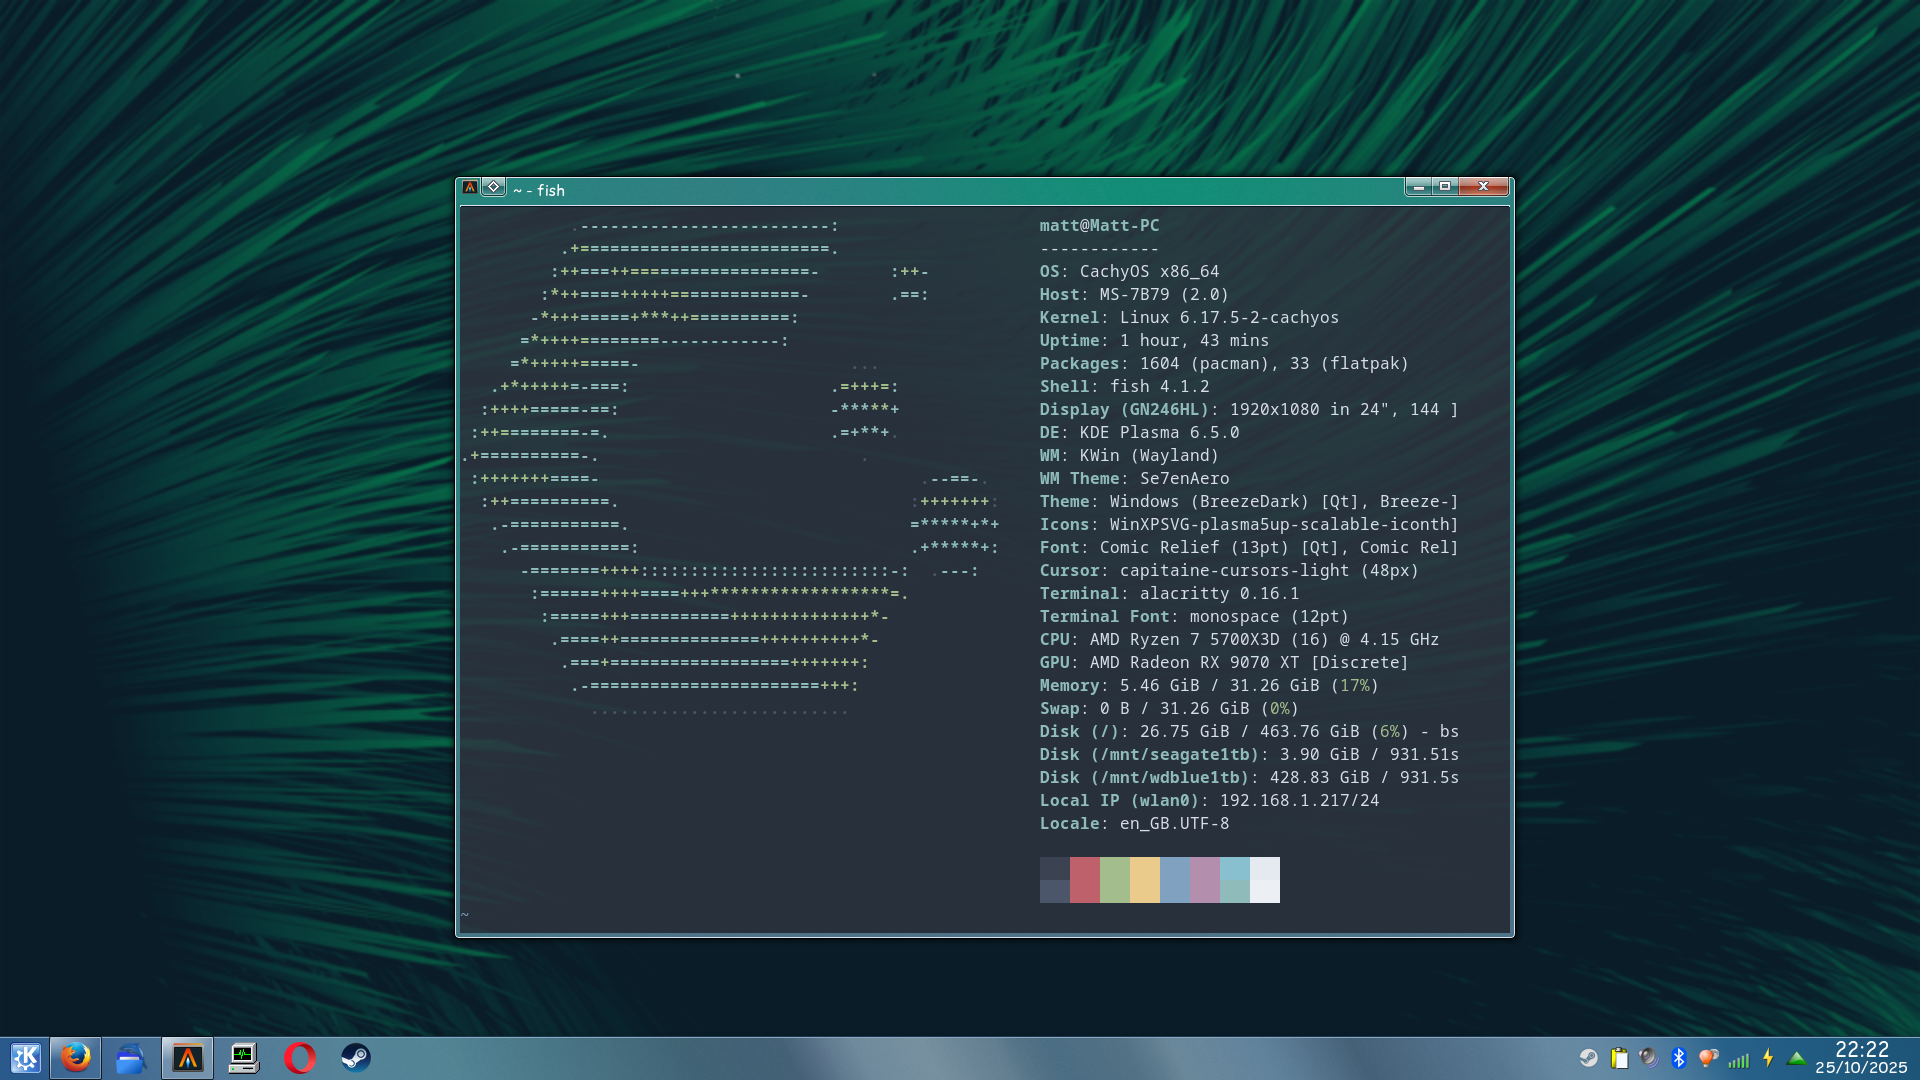1920x1080 pixels.
Task: Launch Steam from the taskbar
Action: [355, 1058]
